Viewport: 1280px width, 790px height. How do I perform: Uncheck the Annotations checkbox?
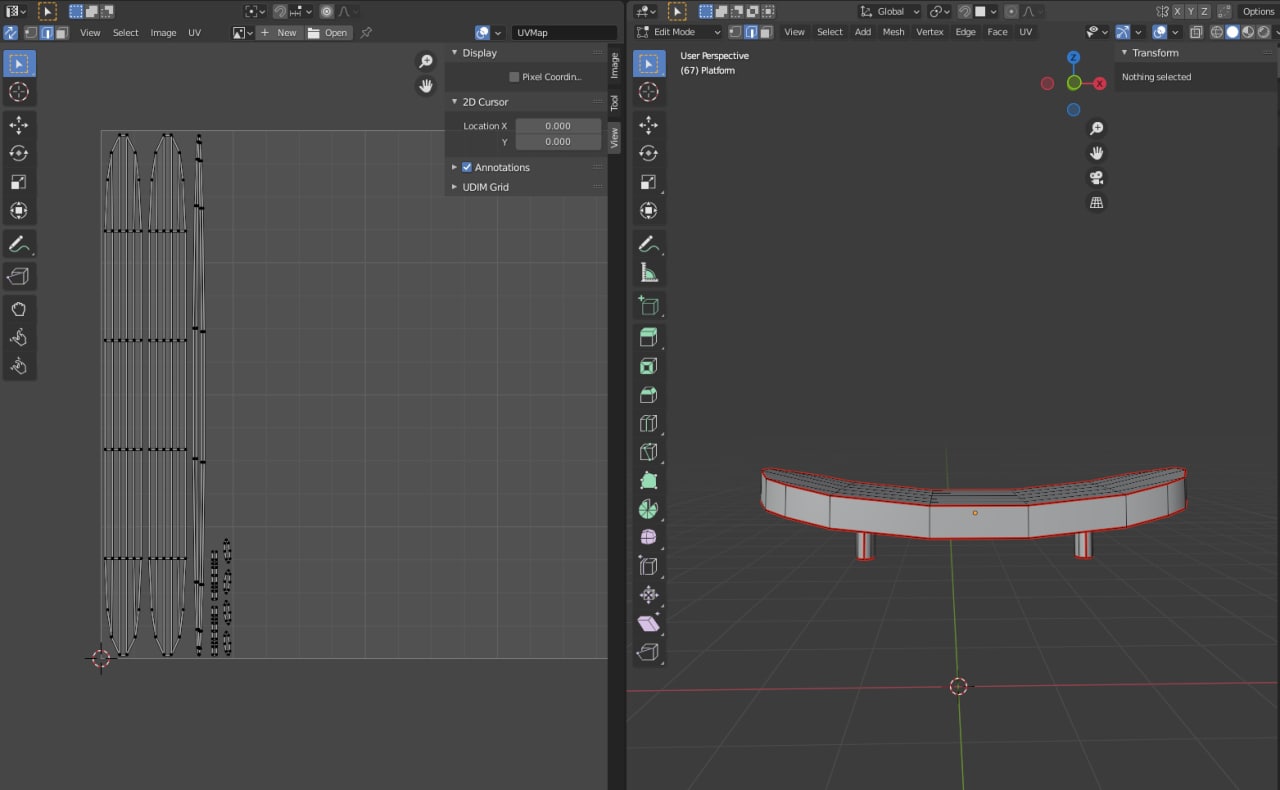pyautogui.click(x=467, y=167)
